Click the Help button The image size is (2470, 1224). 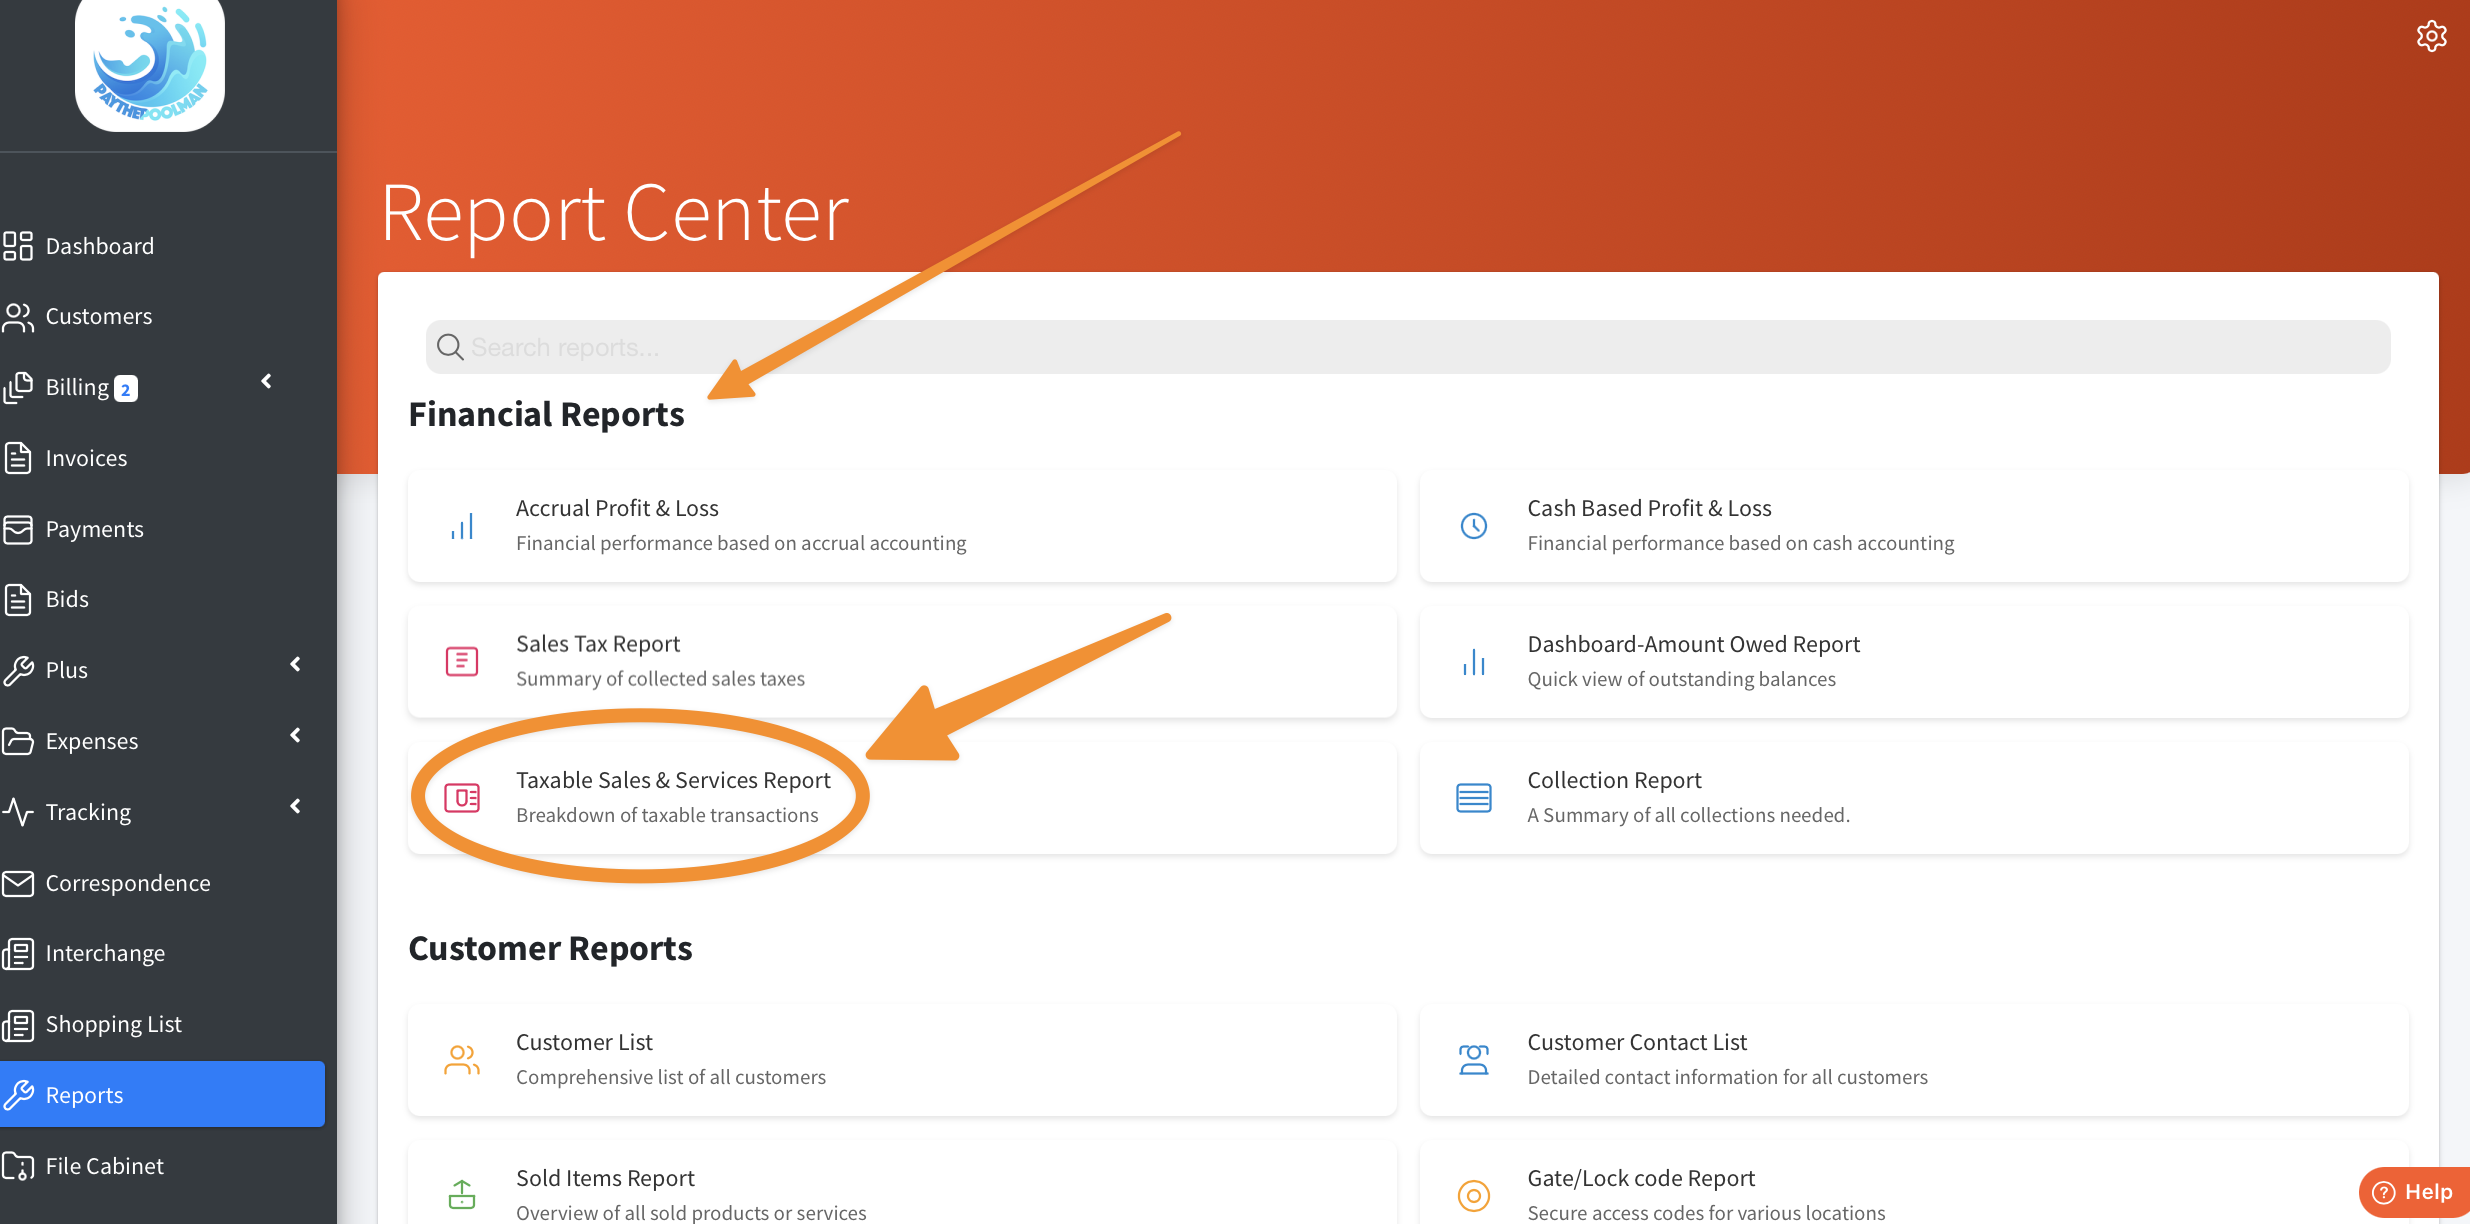[x=2414, y=1192]
